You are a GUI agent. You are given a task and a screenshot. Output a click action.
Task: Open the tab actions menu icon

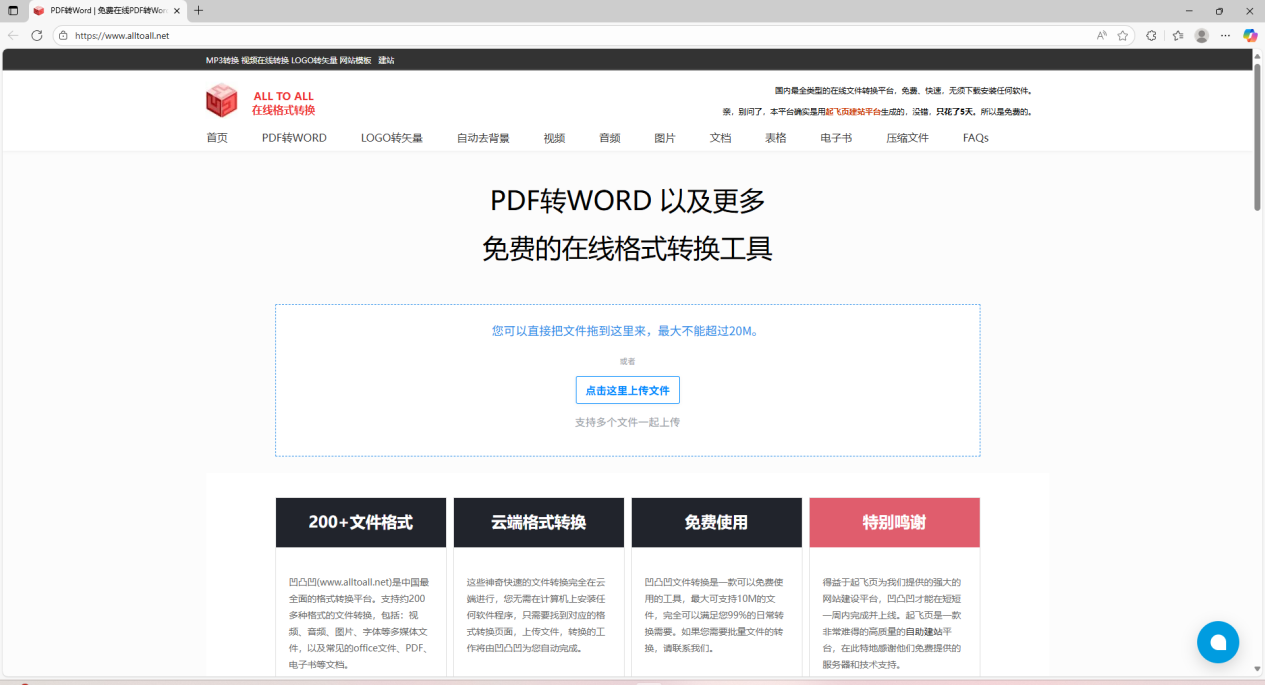13,10
